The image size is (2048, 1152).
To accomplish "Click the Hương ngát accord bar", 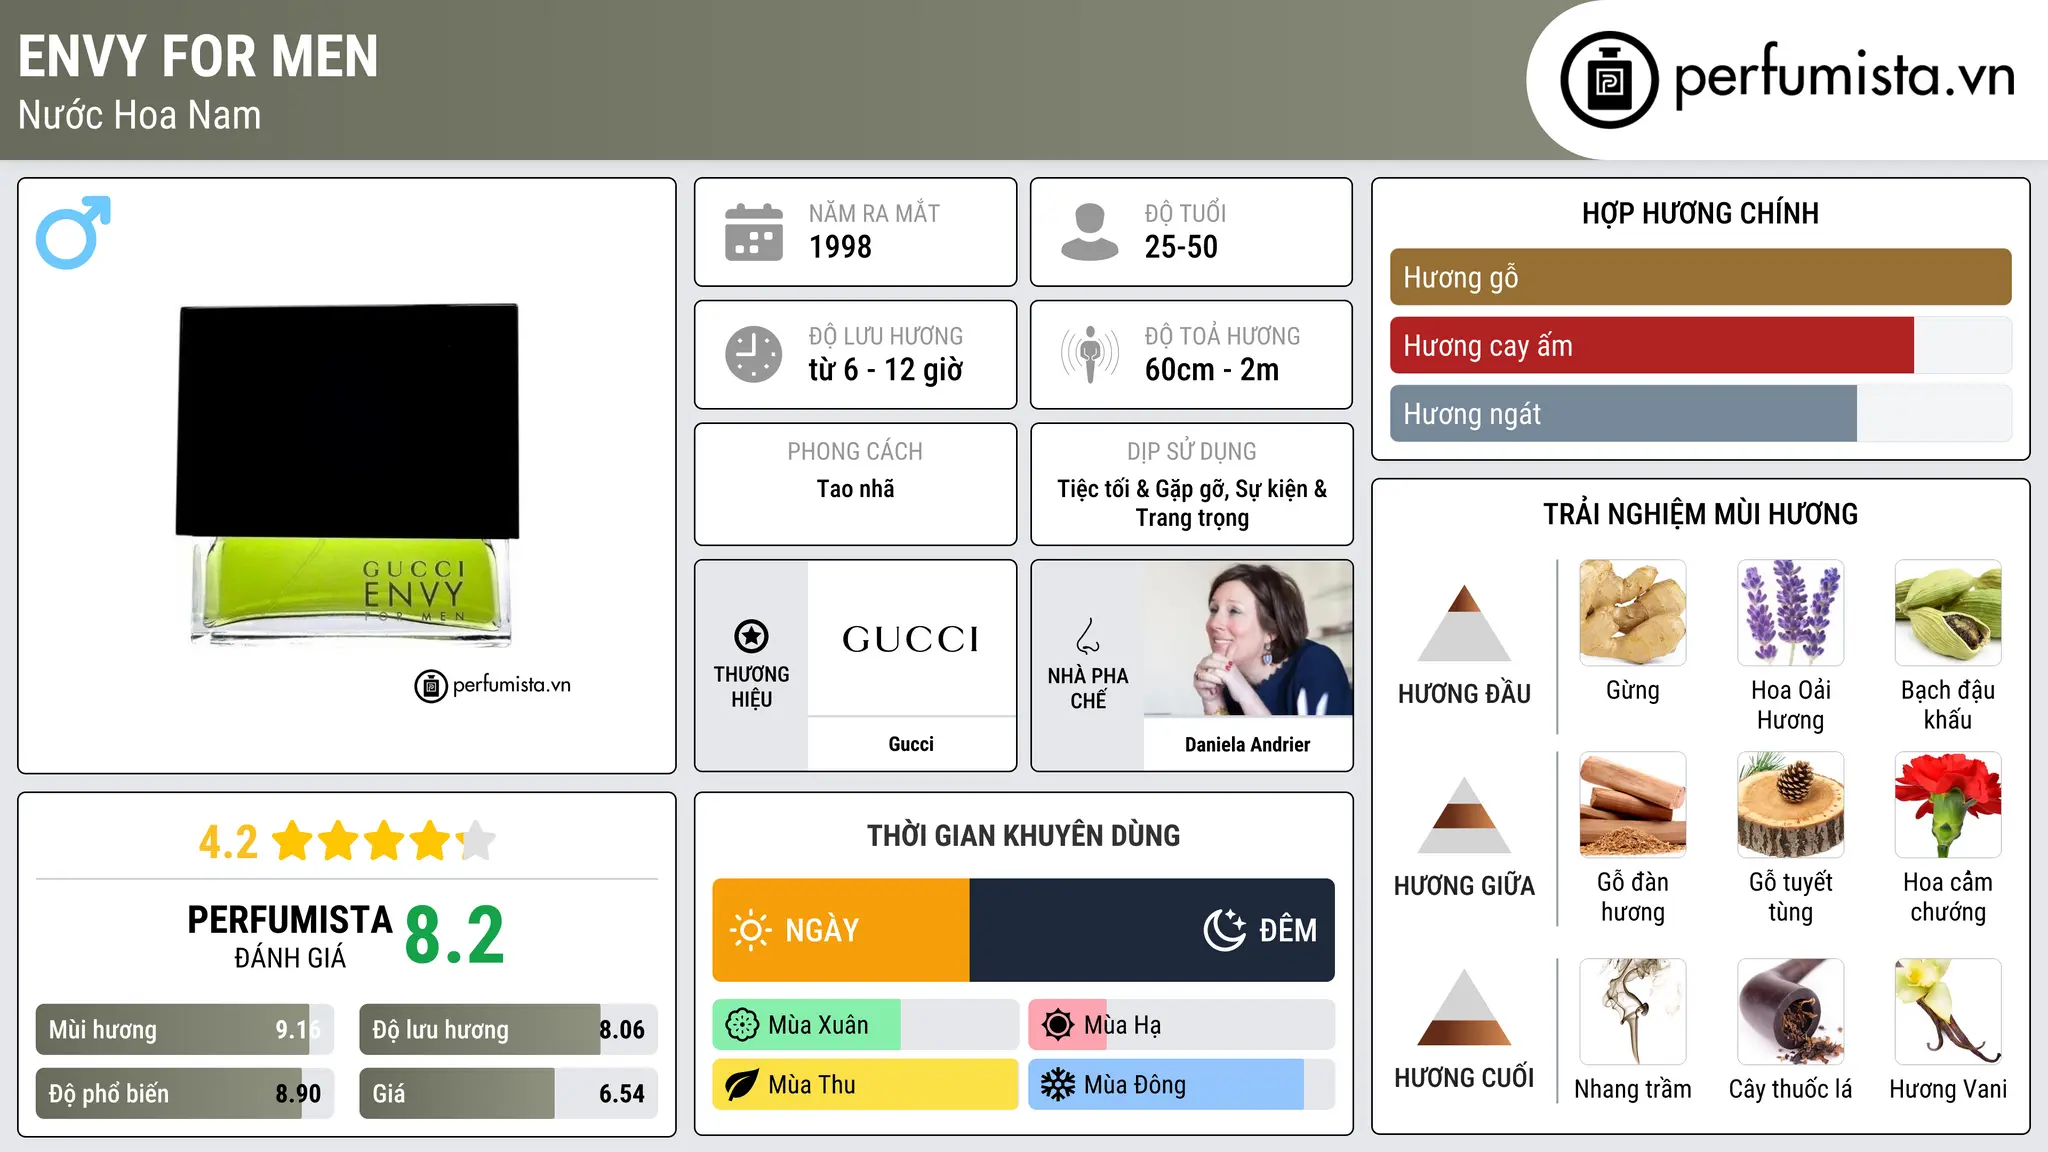I will click(1700, 413).
